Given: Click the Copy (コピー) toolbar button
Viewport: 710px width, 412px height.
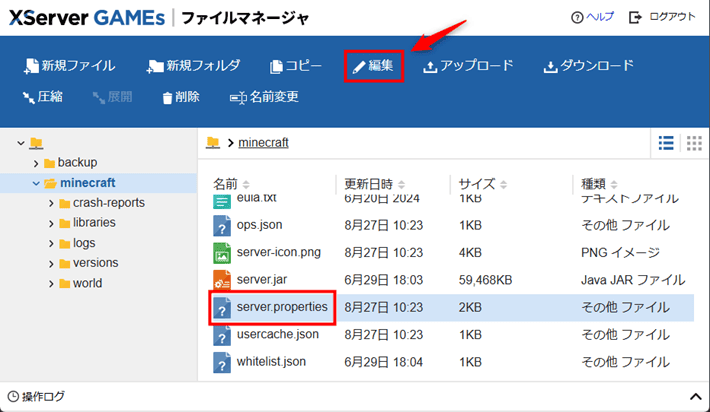Looking at the screenshot, I should 296,66.
